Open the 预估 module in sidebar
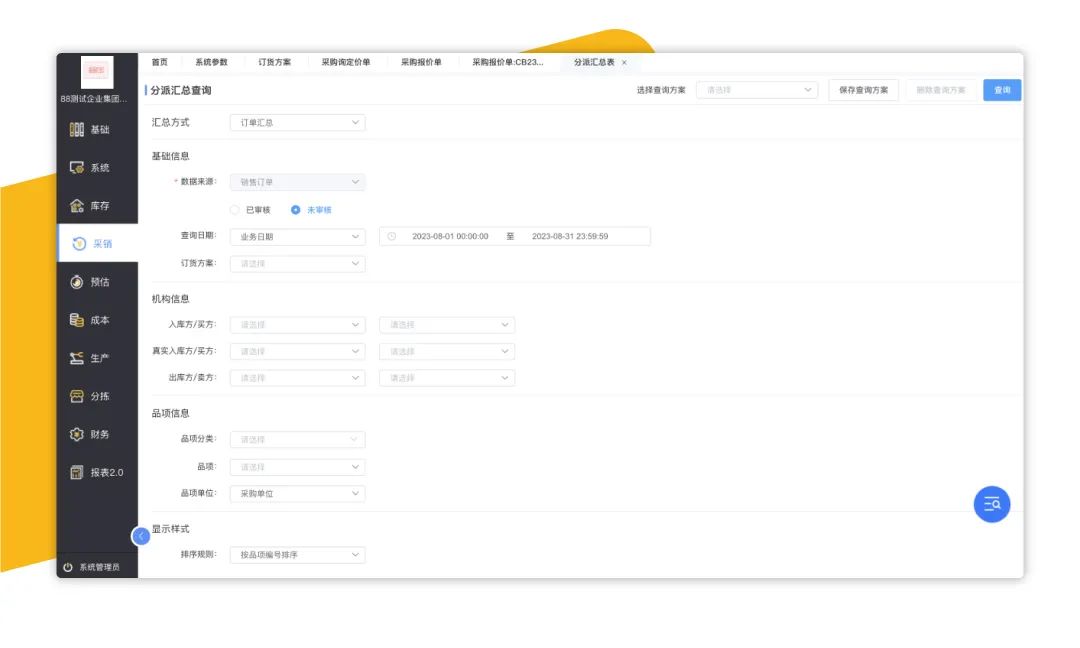1080x648 pixels. [97, 282]
